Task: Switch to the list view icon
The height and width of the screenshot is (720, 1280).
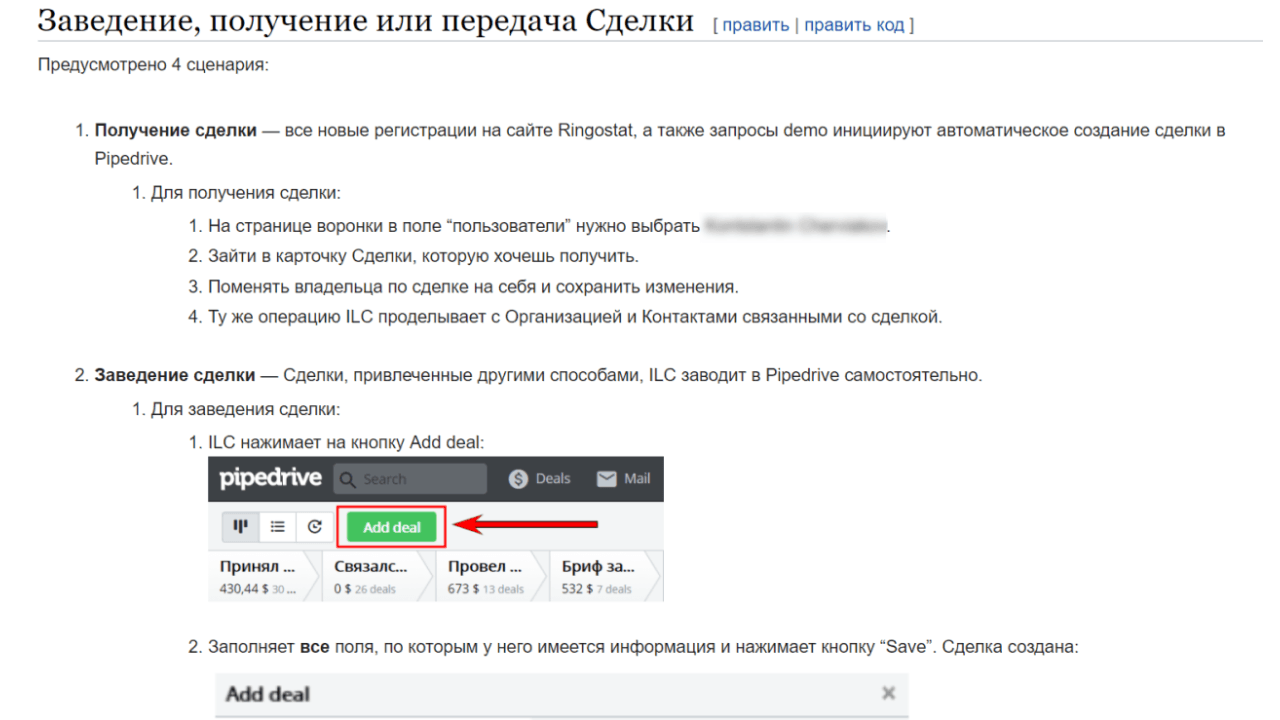Action: pyautogui.click(x=278, y=526)
